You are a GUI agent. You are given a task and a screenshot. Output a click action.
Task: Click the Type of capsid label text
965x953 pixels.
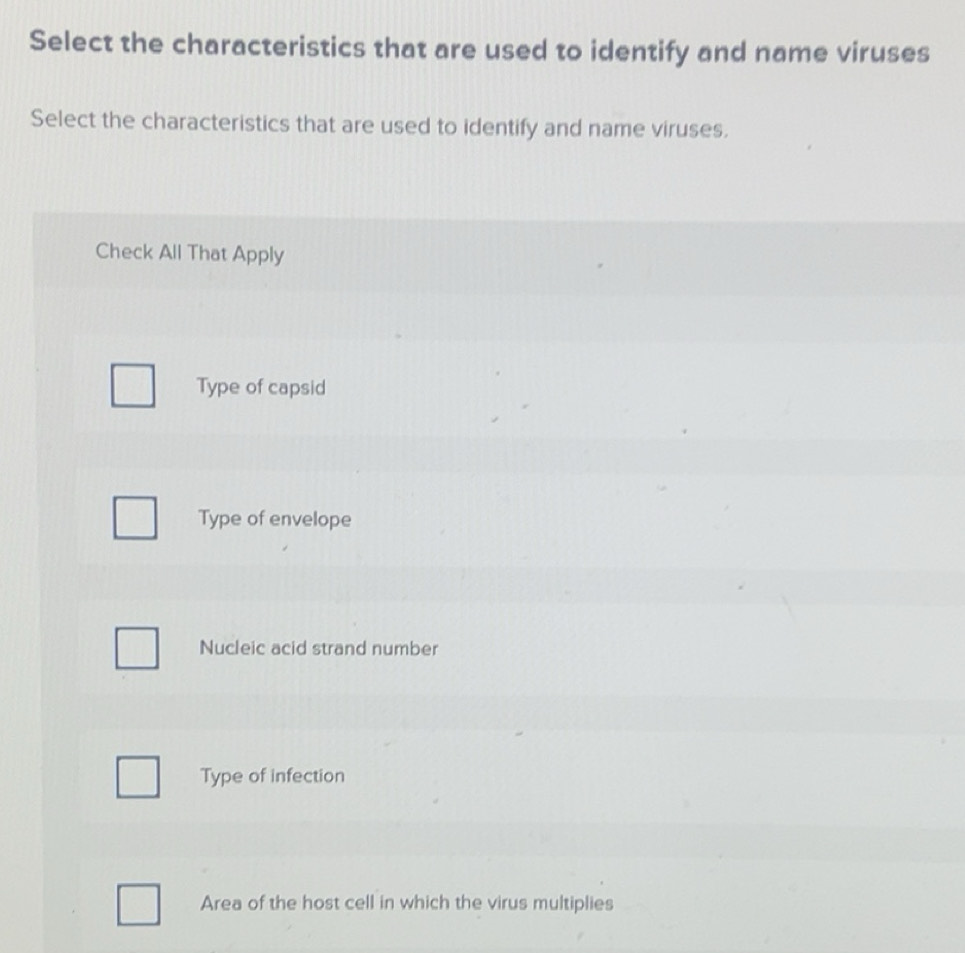pyautogui.click(x=261, y=388)
